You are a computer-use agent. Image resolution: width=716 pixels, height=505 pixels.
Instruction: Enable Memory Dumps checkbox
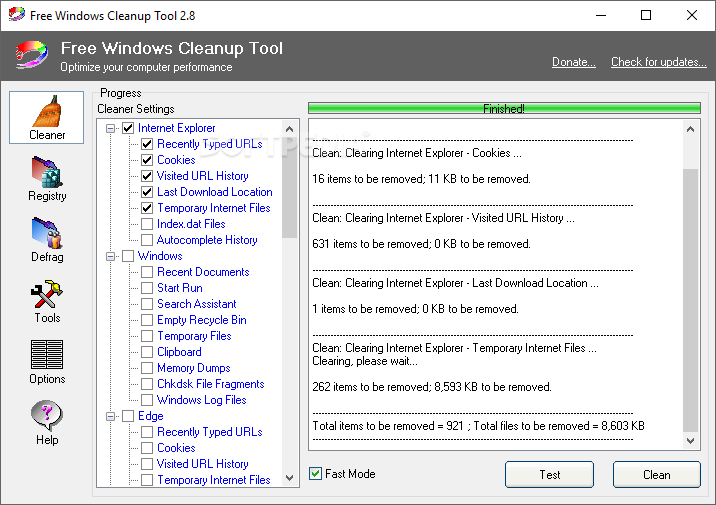pyautogui.click(x=147, y=368)
